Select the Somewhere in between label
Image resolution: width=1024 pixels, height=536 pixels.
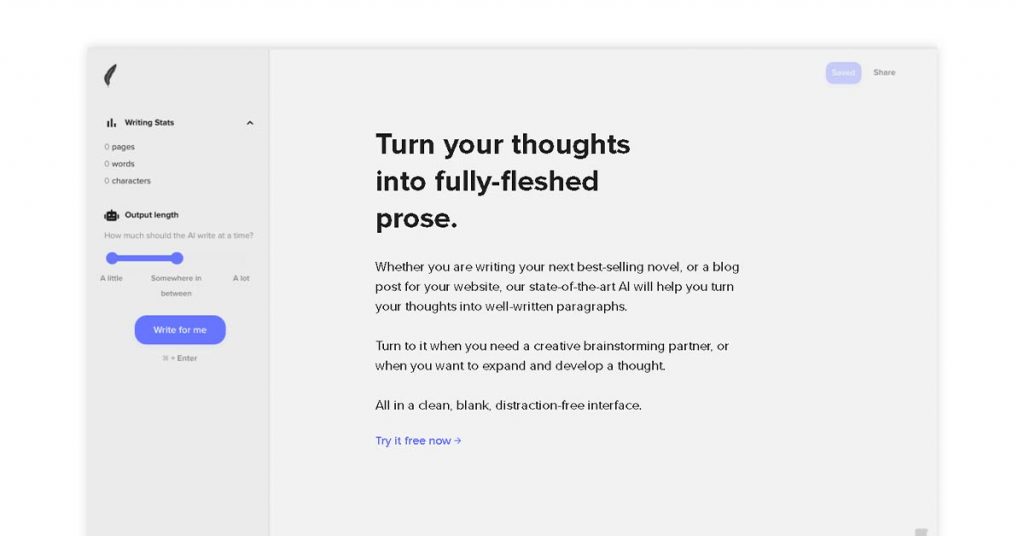click(x=176, y=285)
